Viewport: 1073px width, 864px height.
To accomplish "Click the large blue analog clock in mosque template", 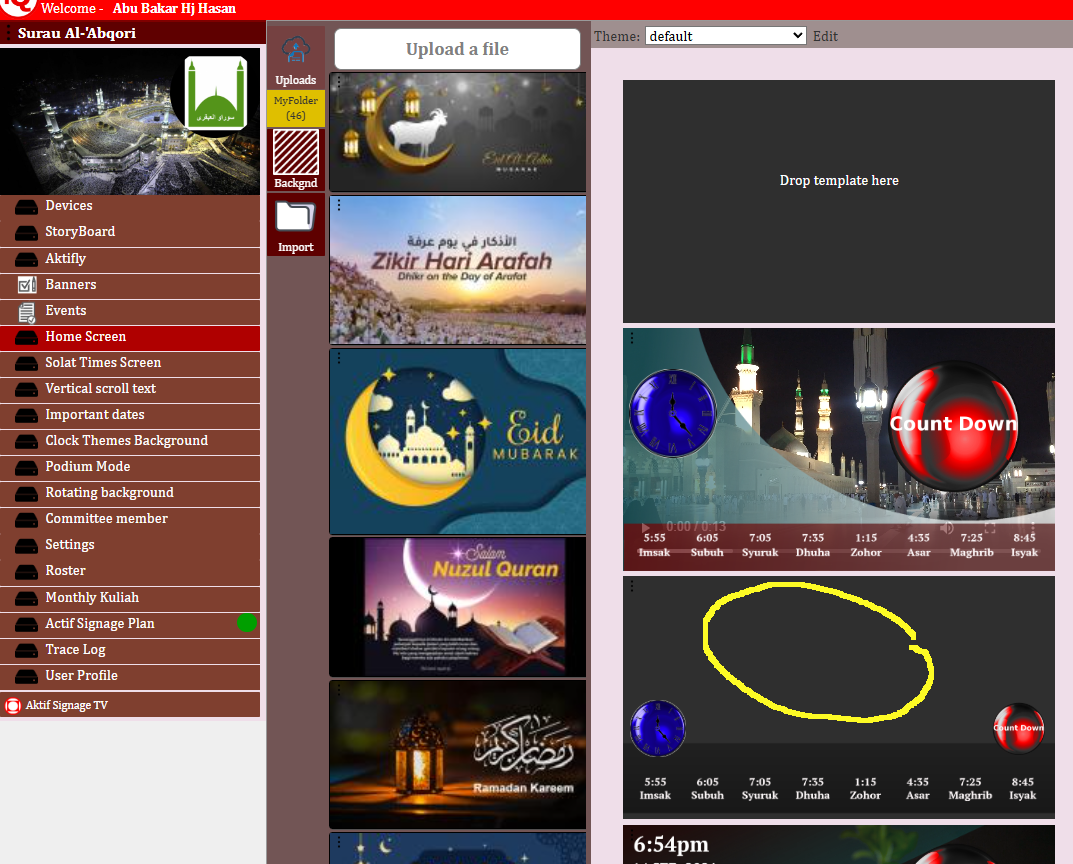I will tap(673, 413).
